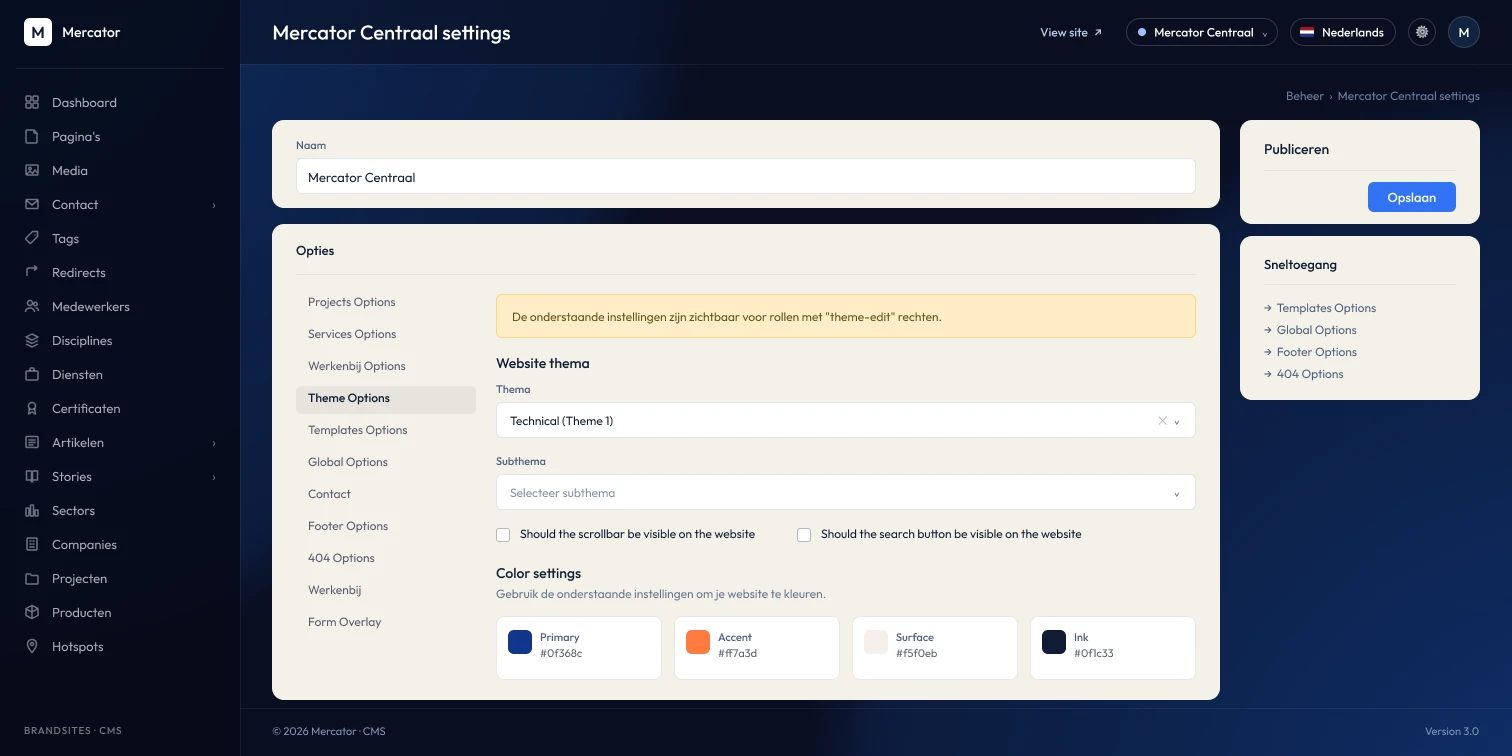Expand the Stories sidebar submenu chevron

point(214,477)
